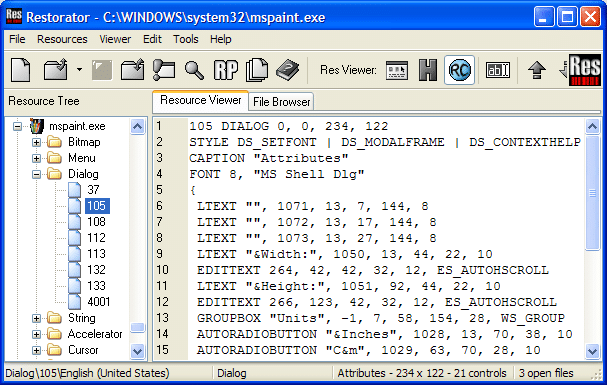This screenshot has width=607, height=385.
Task: Click the resource tree toggle icon
Action: pyautogui.click(x=164, y=70)
